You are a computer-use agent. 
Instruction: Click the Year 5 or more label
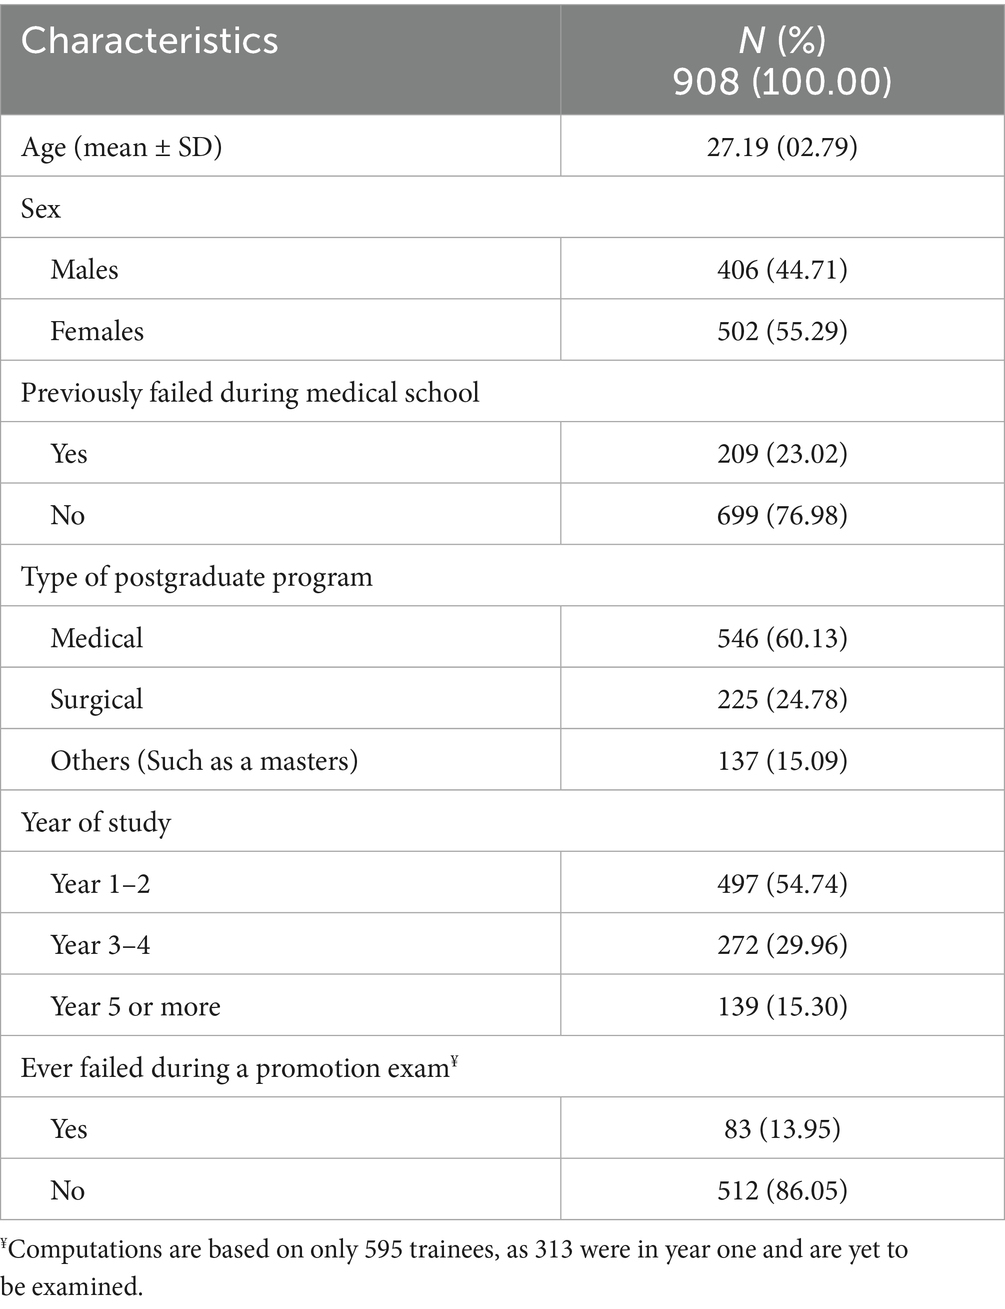coord(135,1007)
